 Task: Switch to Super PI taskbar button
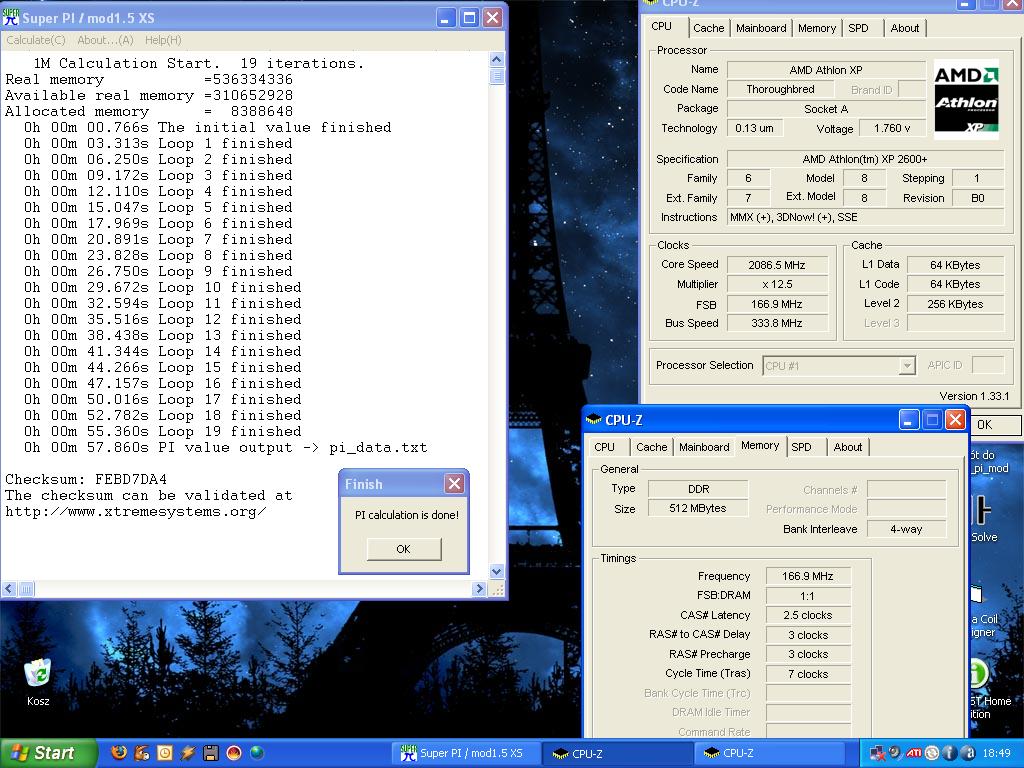(x=465, y=753)
